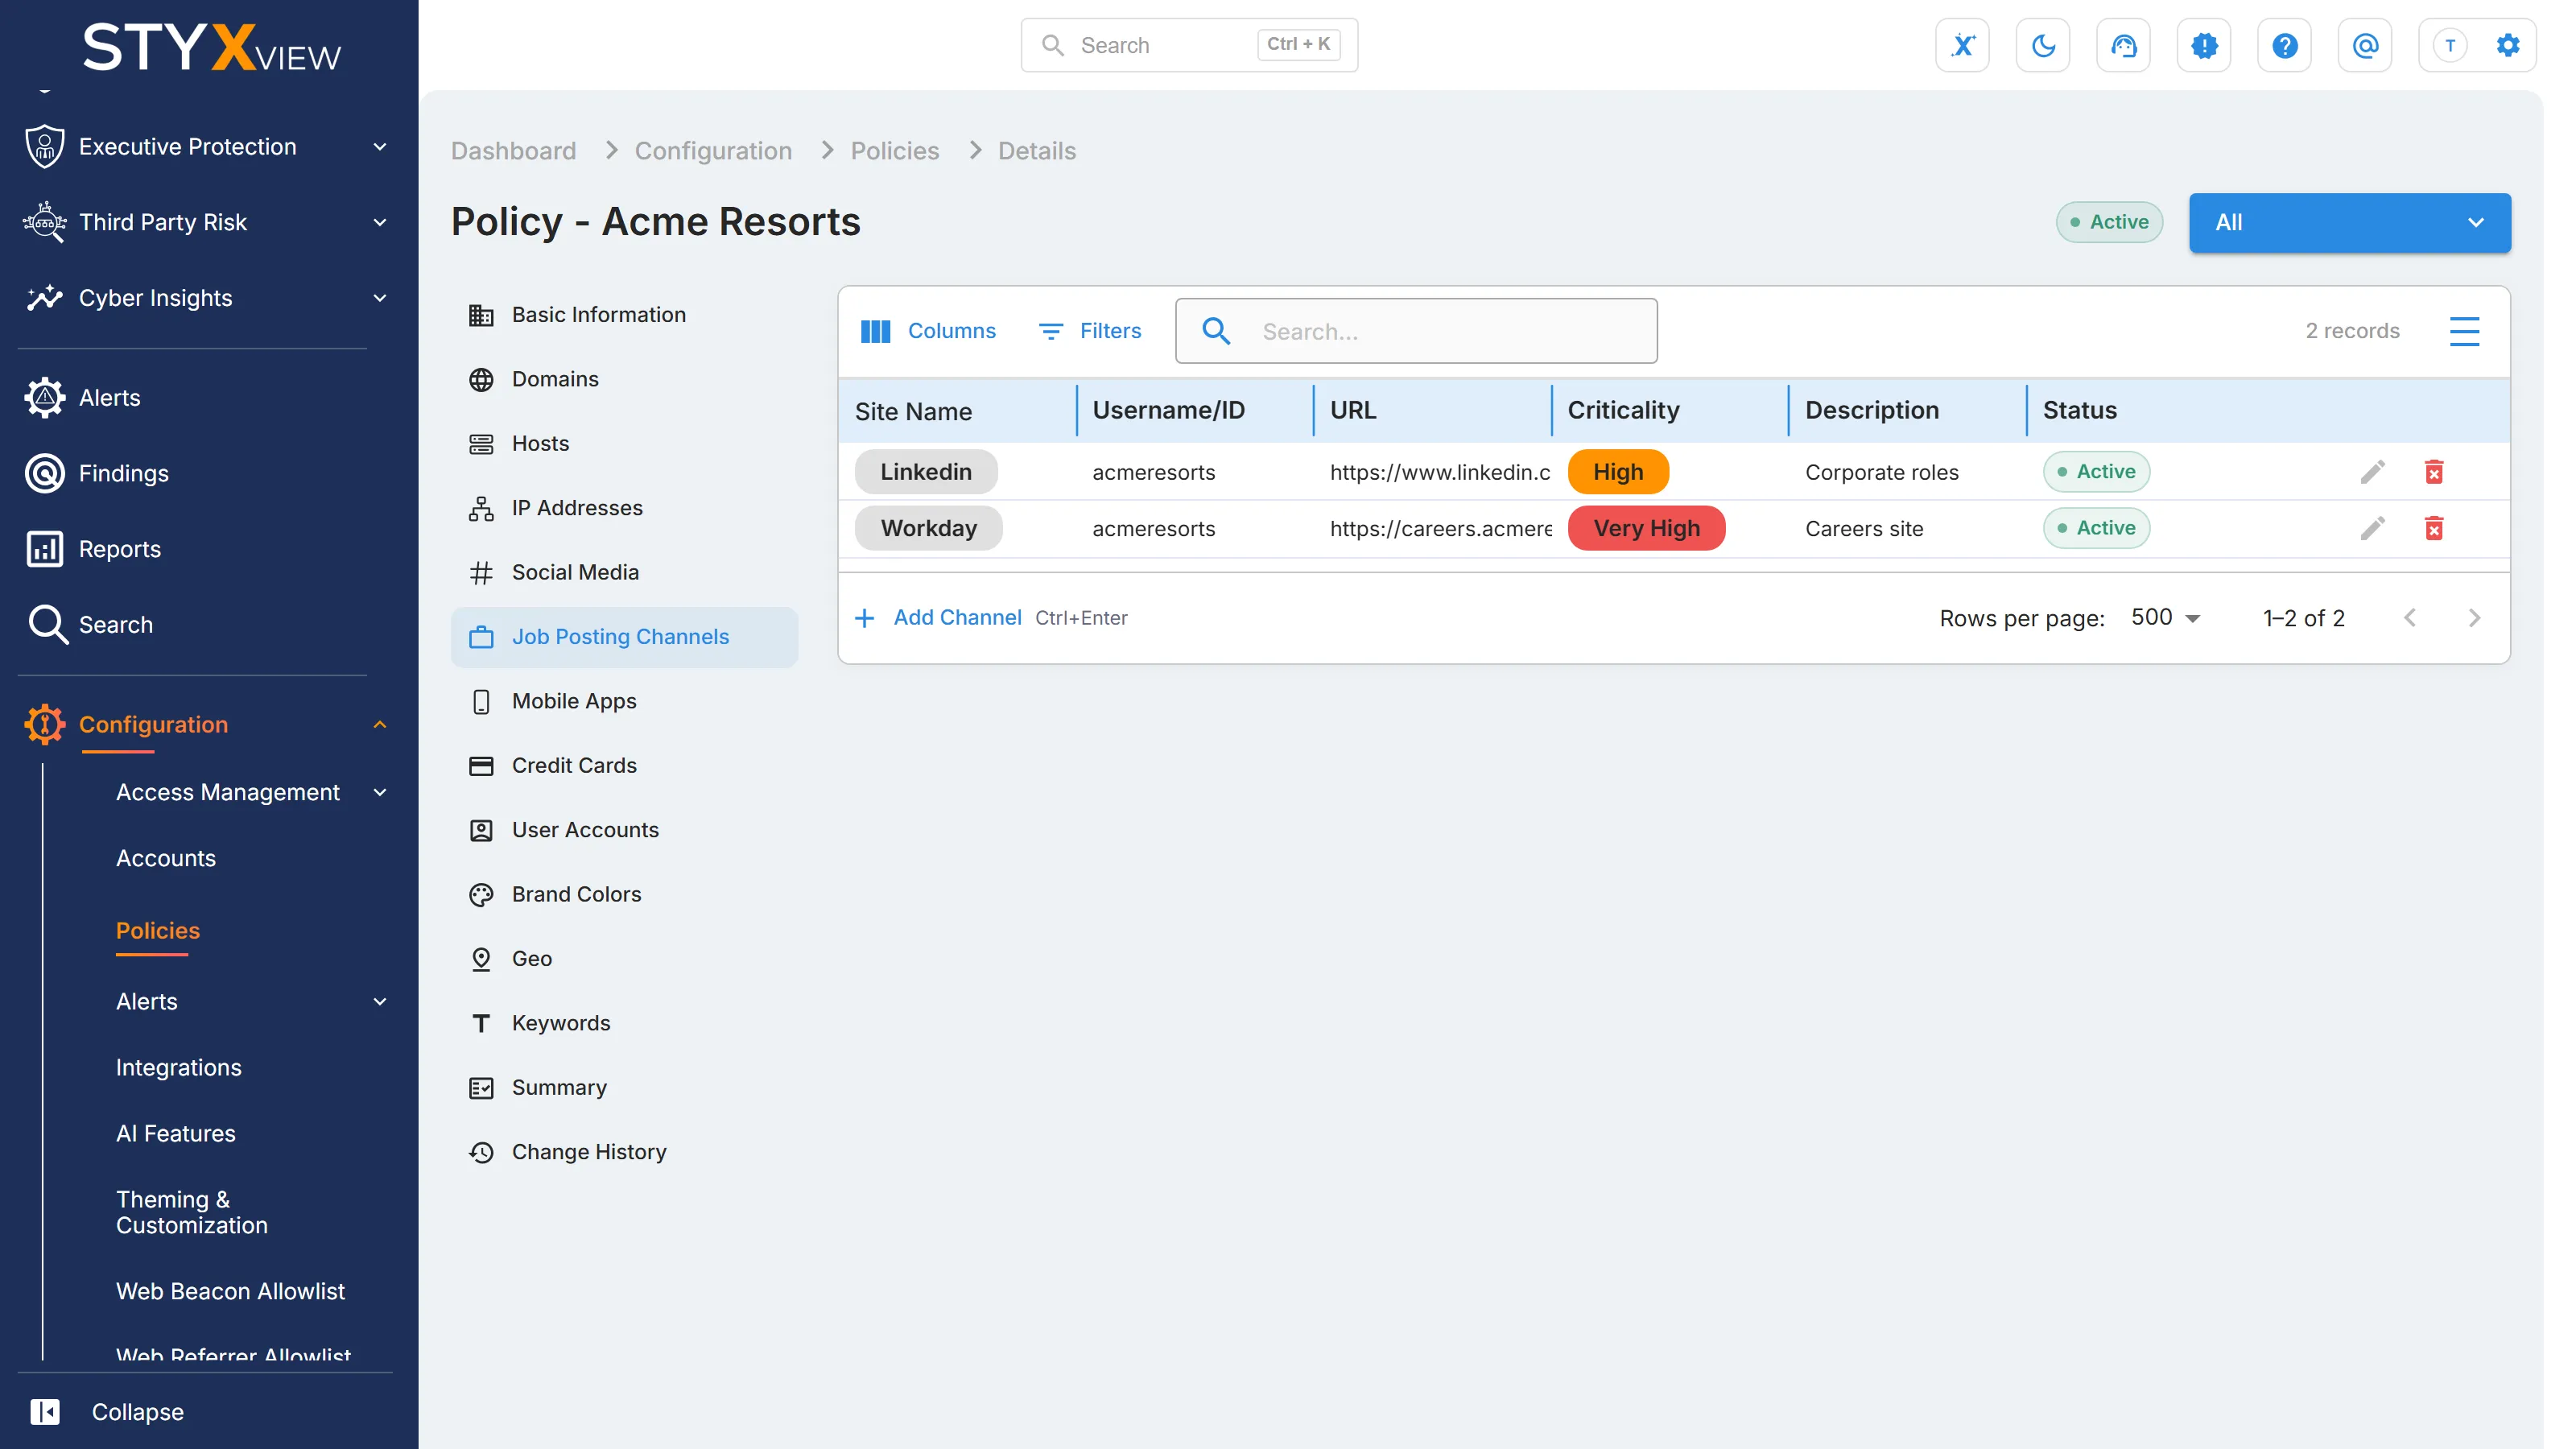2576x1449 pixels.
Task: Go to the next table page
Action: [x=2474, y=618]
